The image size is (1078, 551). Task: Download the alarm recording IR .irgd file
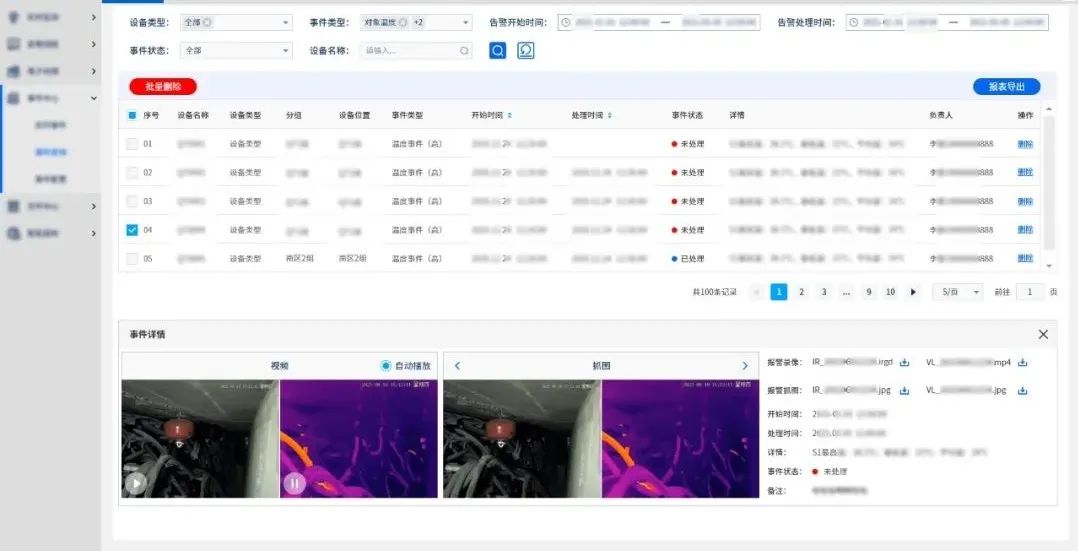904,362
